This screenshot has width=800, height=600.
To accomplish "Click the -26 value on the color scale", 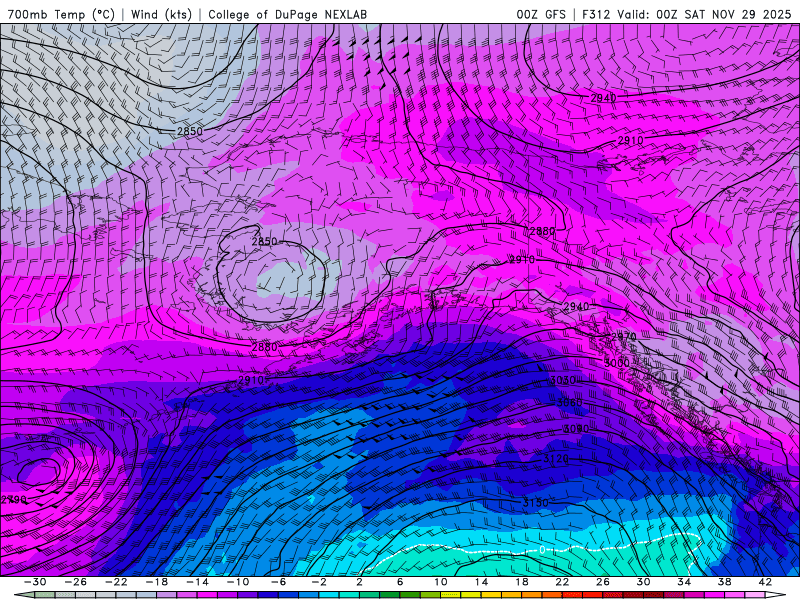I will 76,582.
